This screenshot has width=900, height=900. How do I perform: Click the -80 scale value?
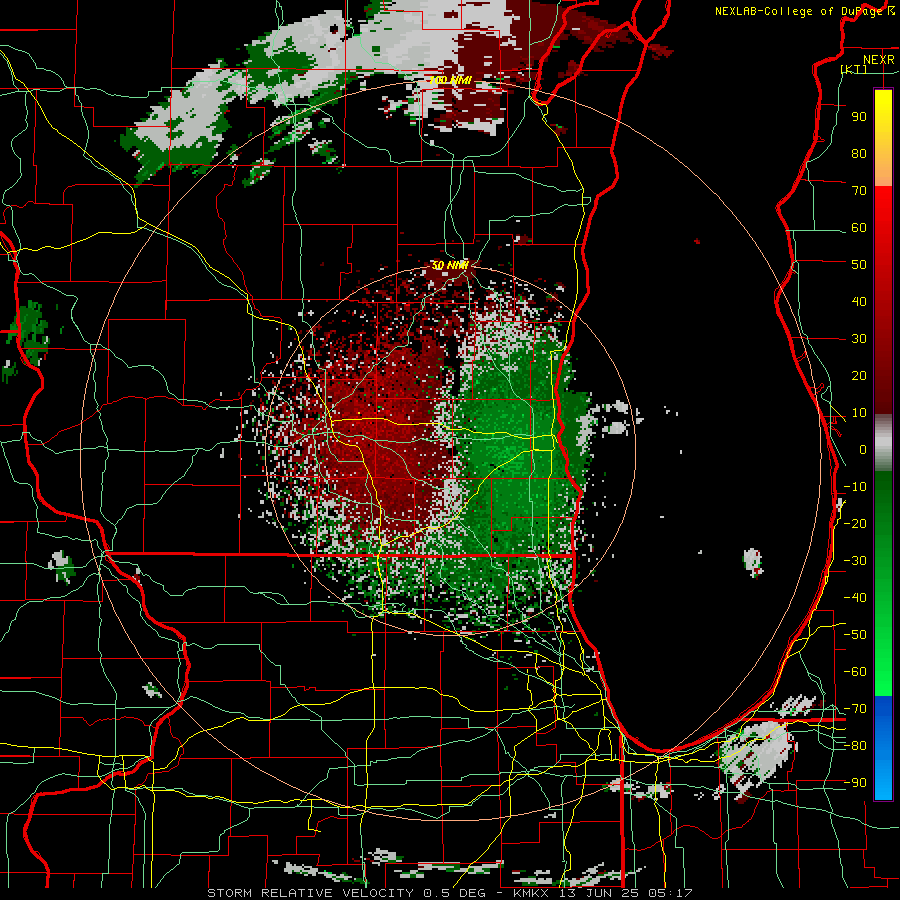point(855,746)
